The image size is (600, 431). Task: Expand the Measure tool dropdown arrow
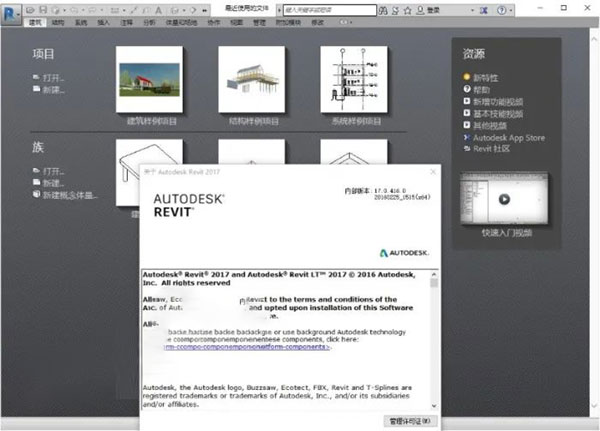tap(124, 10)
